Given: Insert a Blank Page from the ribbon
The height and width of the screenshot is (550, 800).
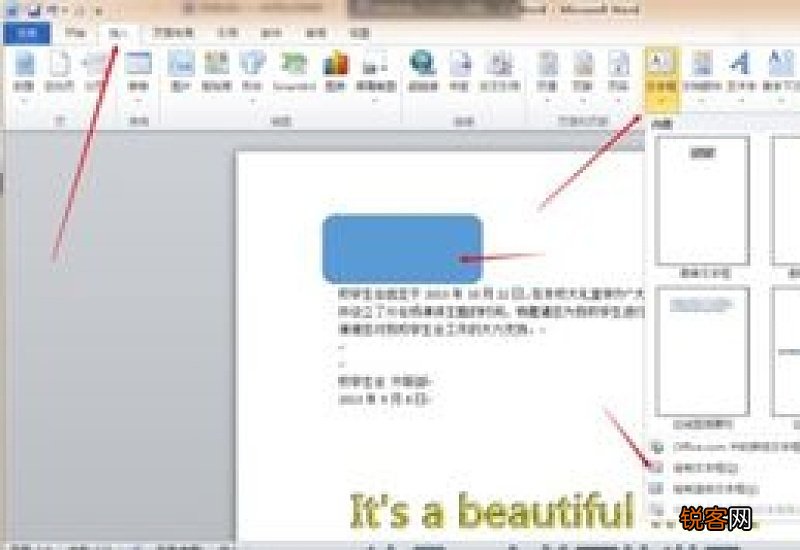Looking at the screenshot, I should click(x=59, y=71).
